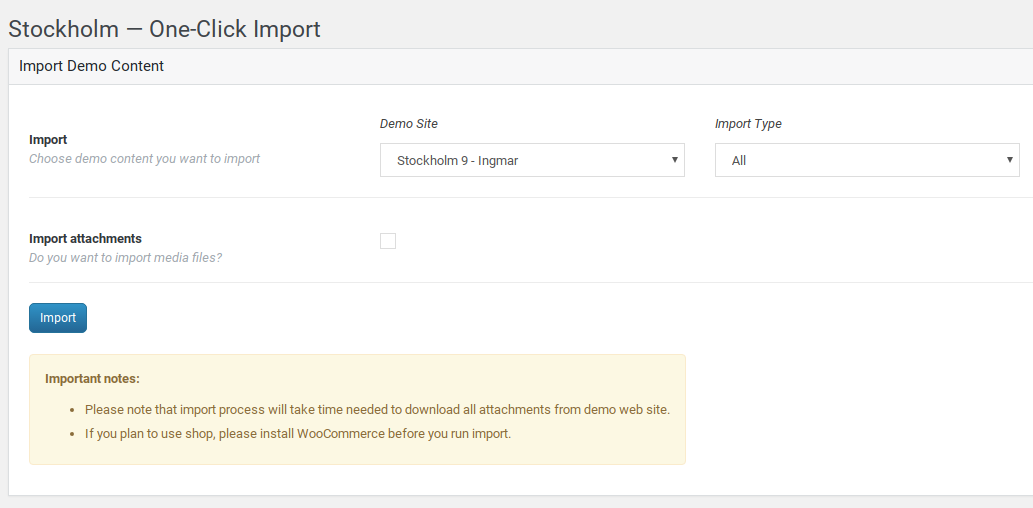Click the Stockholm — One-Click Import page title
This screenshot has width=1033, height=508.
click(164, 29)
